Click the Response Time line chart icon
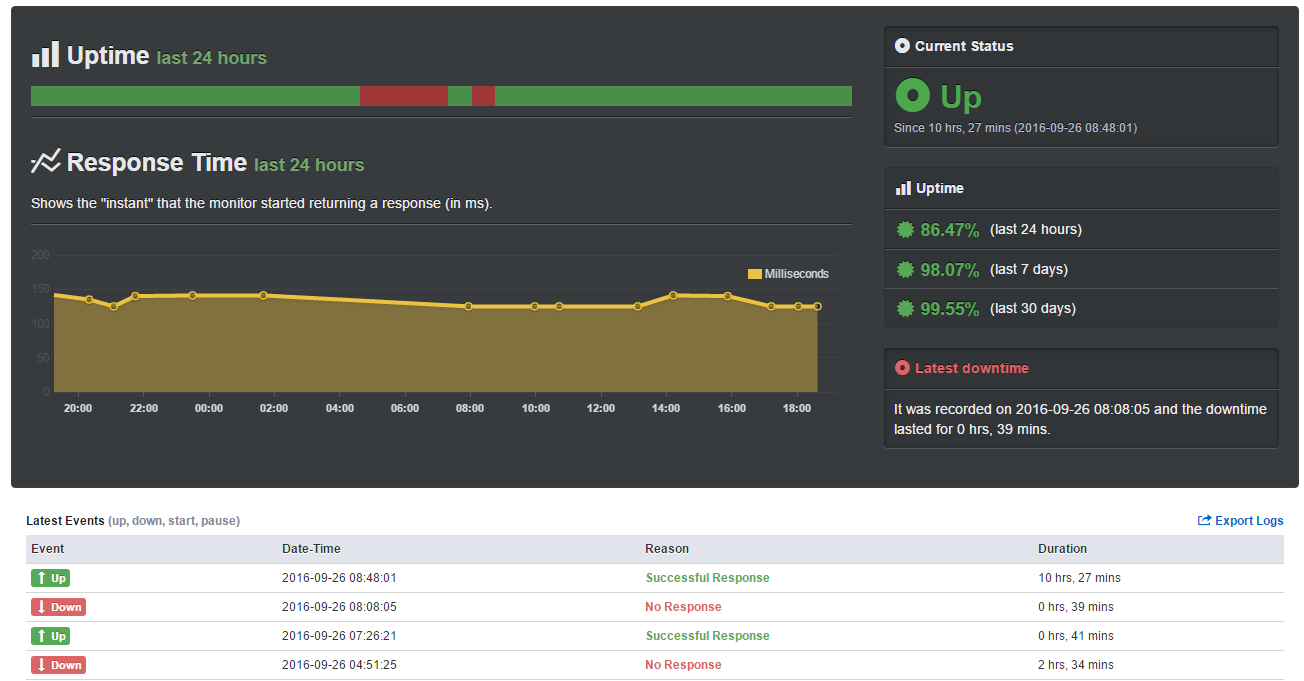This screenshot has height=681, width=1304. [x=45, y=162]
